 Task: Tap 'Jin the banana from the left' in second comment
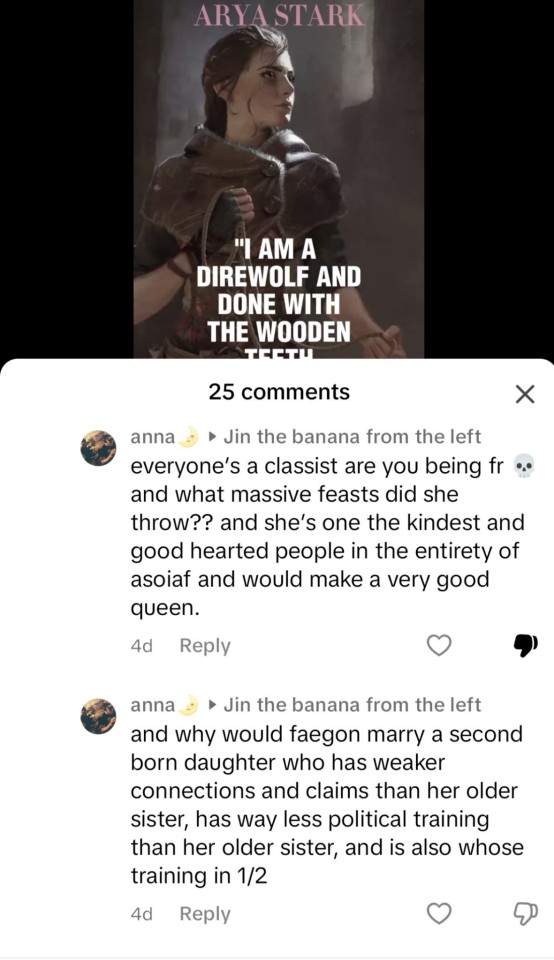coord(352,705)
